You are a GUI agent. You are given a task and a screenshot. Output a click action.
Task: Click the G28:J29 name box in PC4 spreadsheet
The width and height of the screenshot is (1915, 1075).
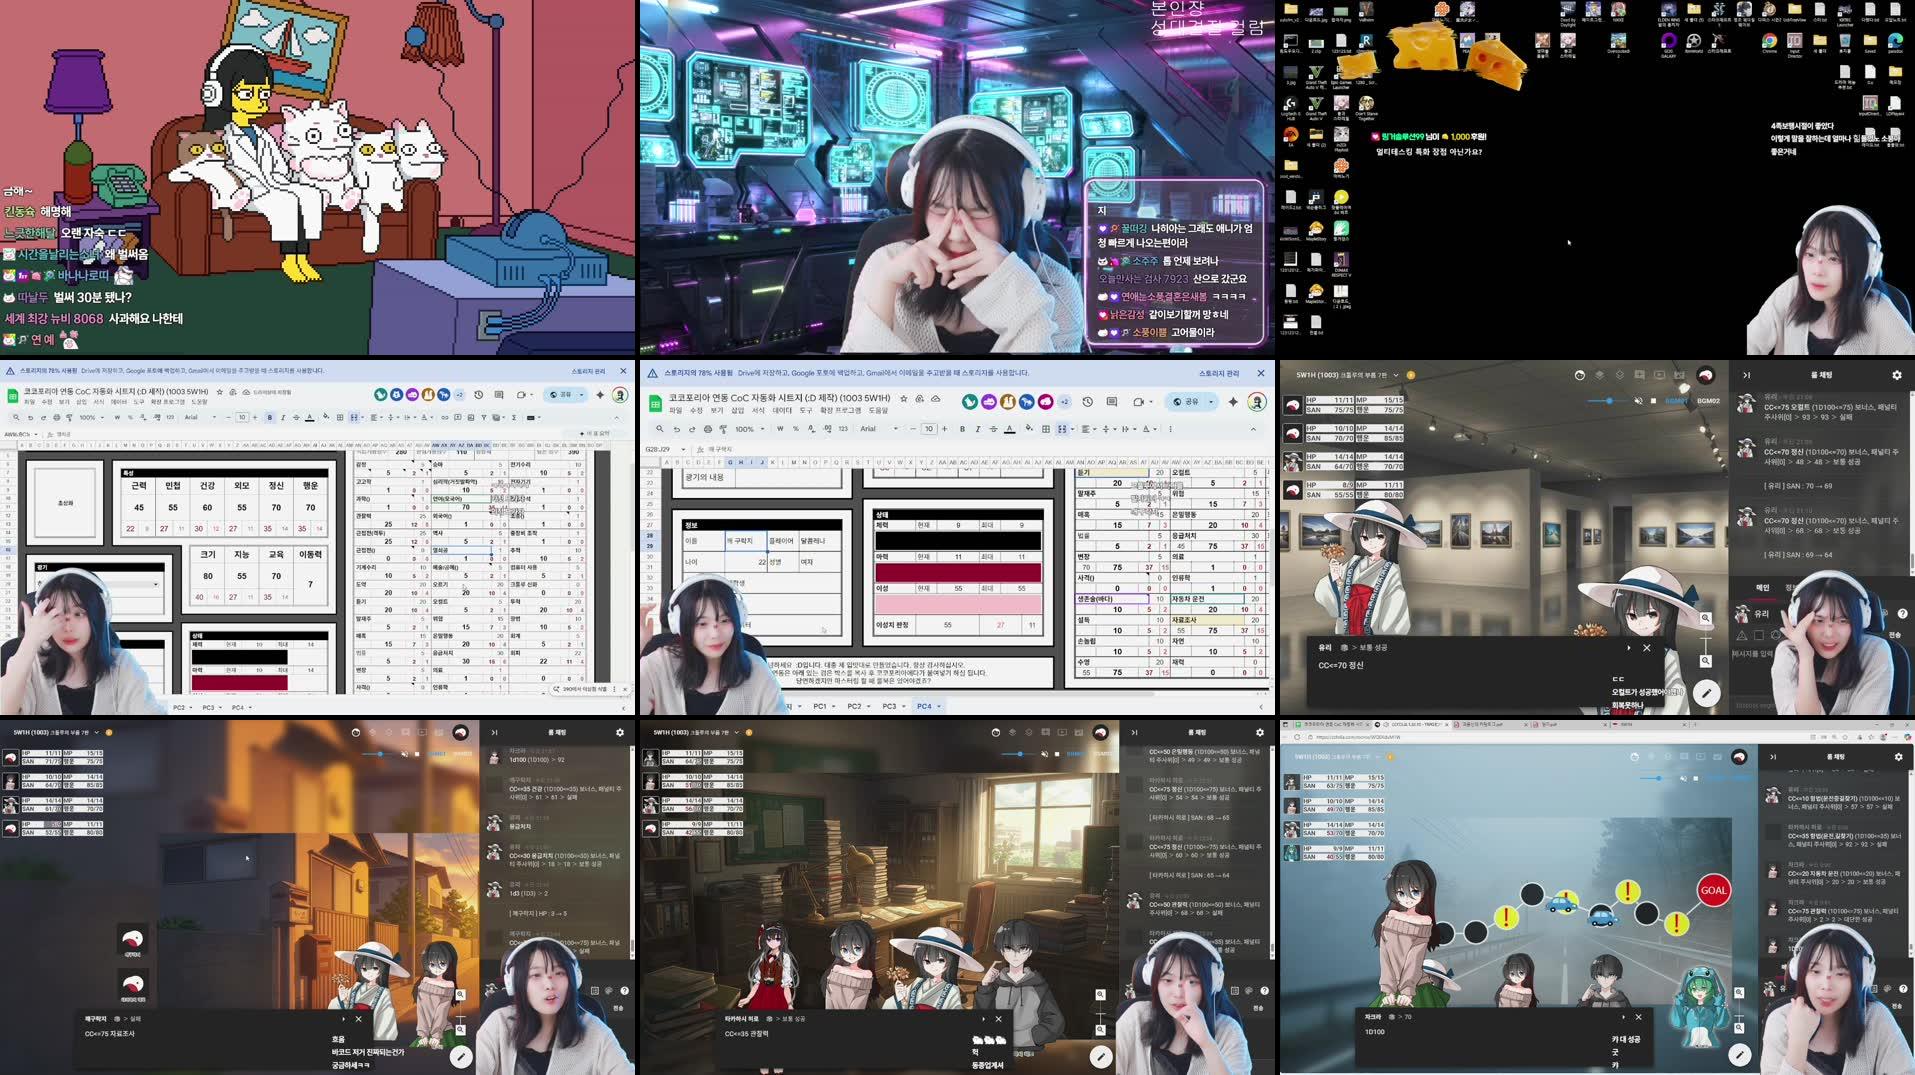click(x=658, y=450)
